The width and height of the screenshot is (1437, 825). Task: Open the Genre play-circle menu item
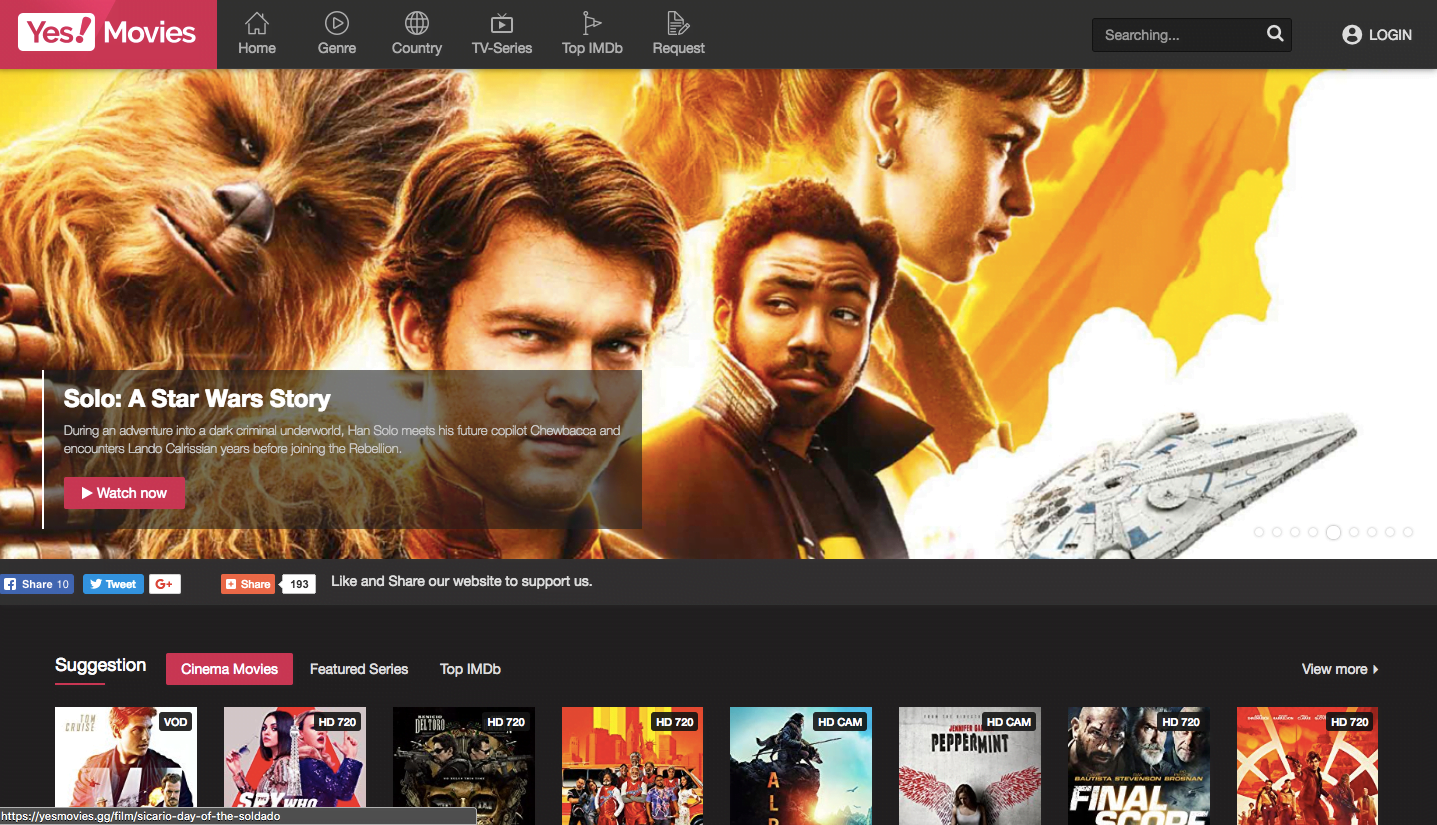(x=337, y=34)
